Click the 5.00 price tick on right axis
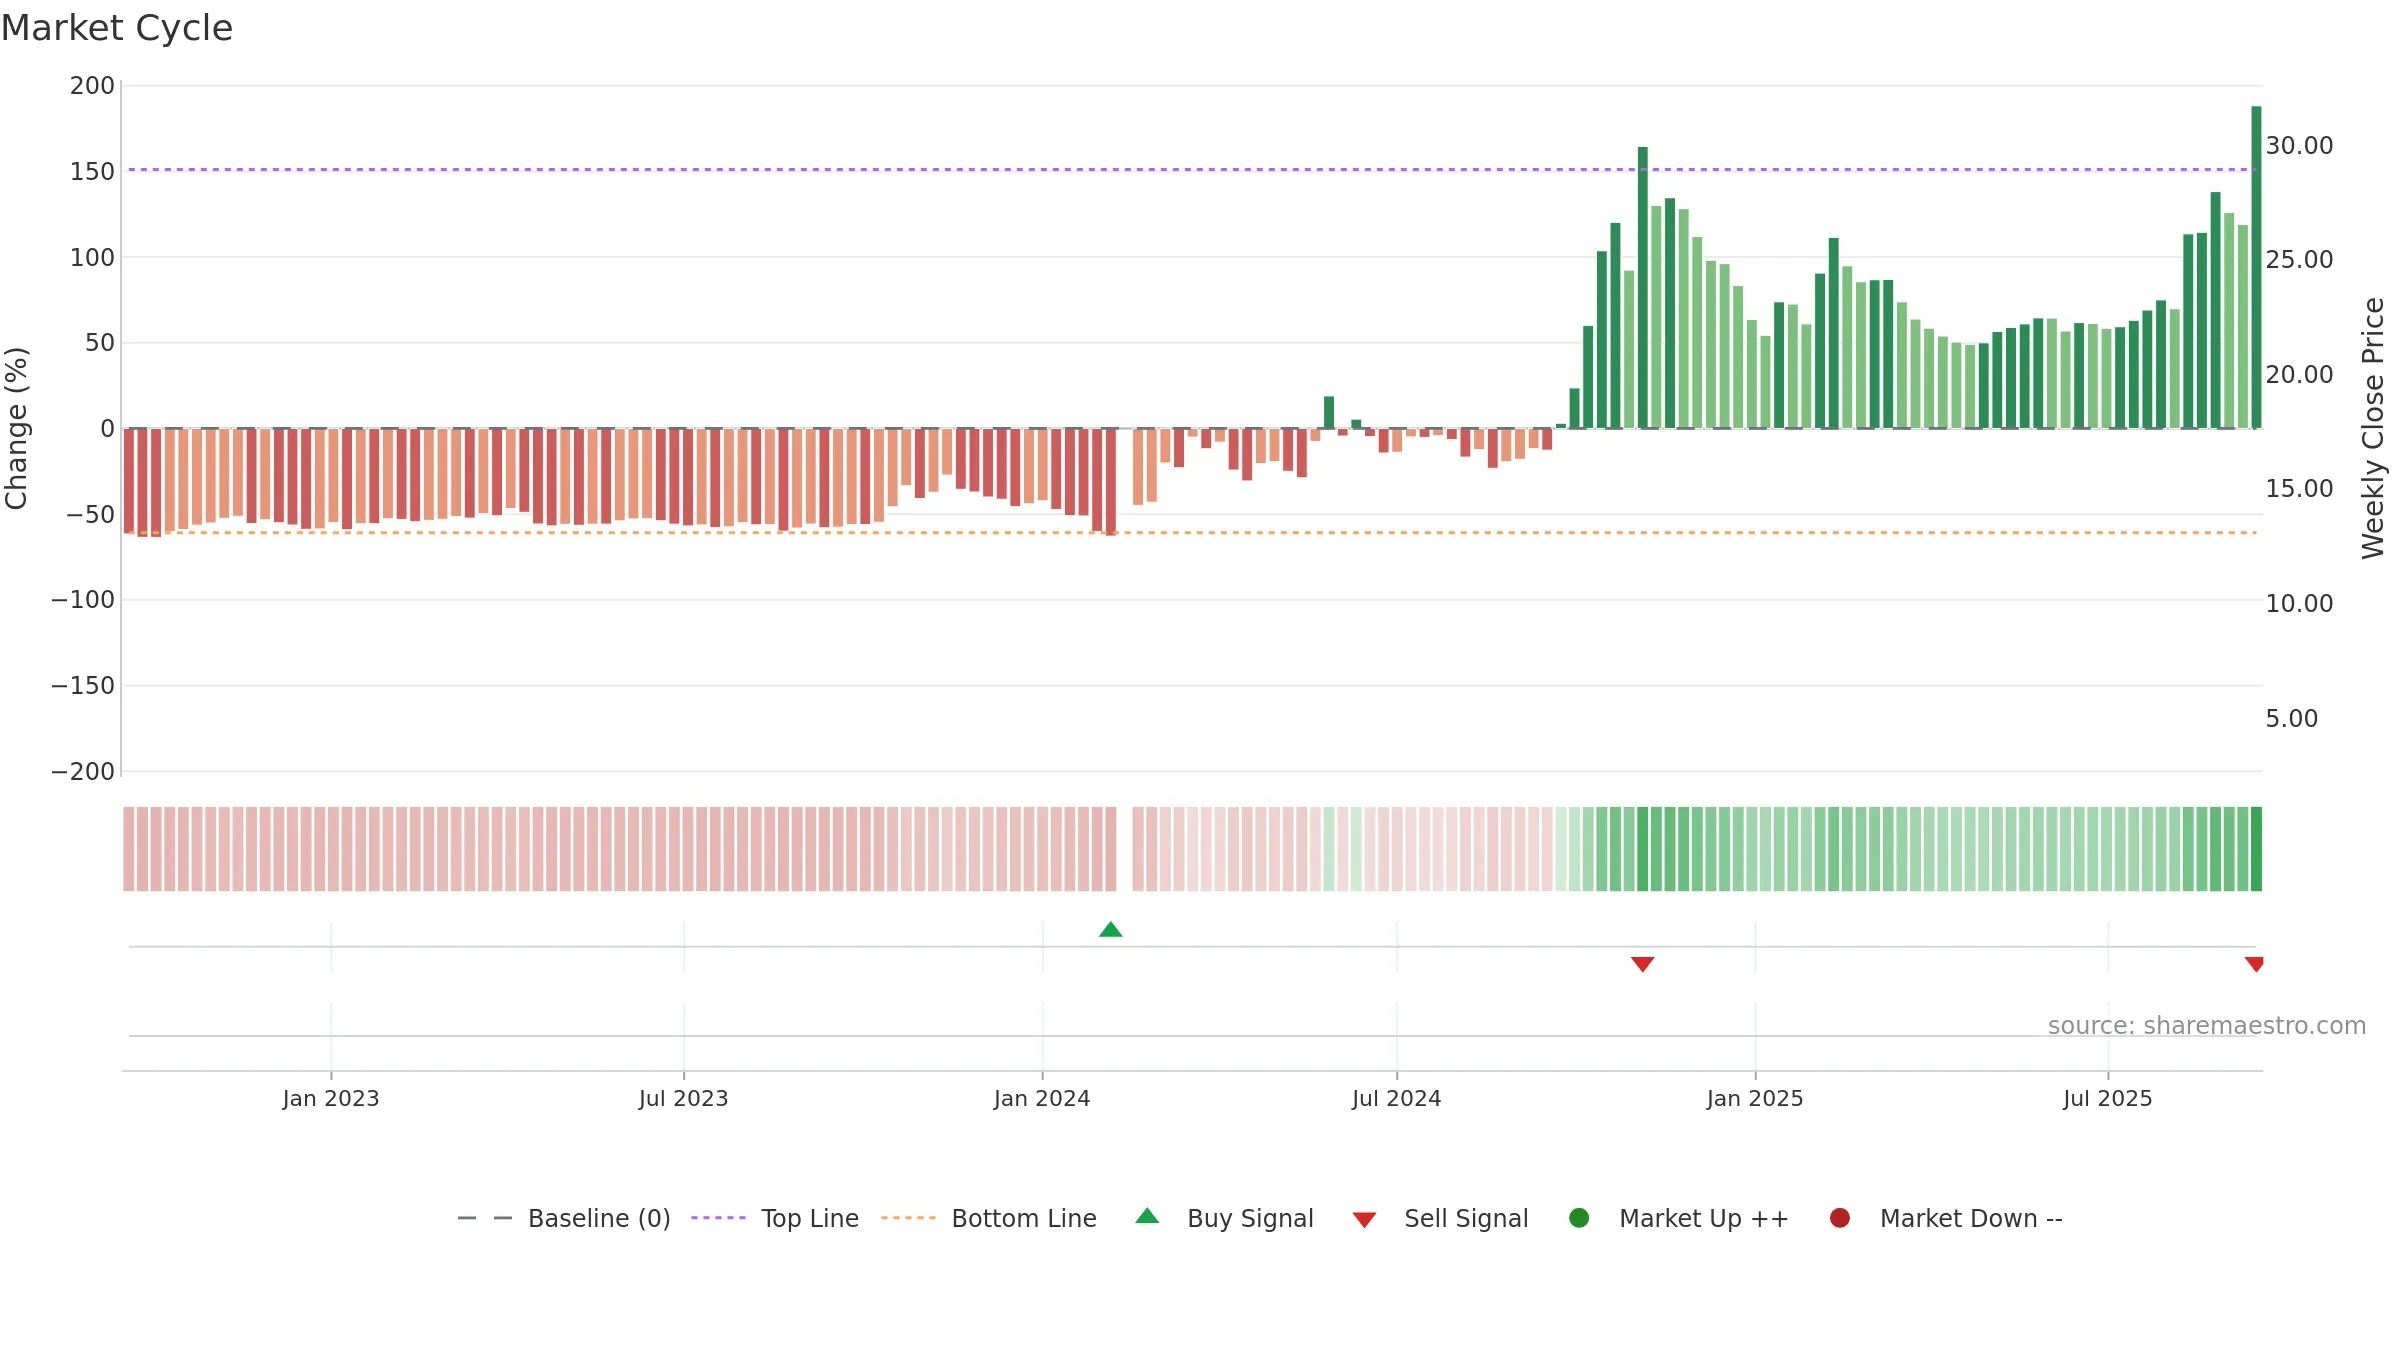This screenshot has height=1350, width=2400. [x=2291, y=719]
